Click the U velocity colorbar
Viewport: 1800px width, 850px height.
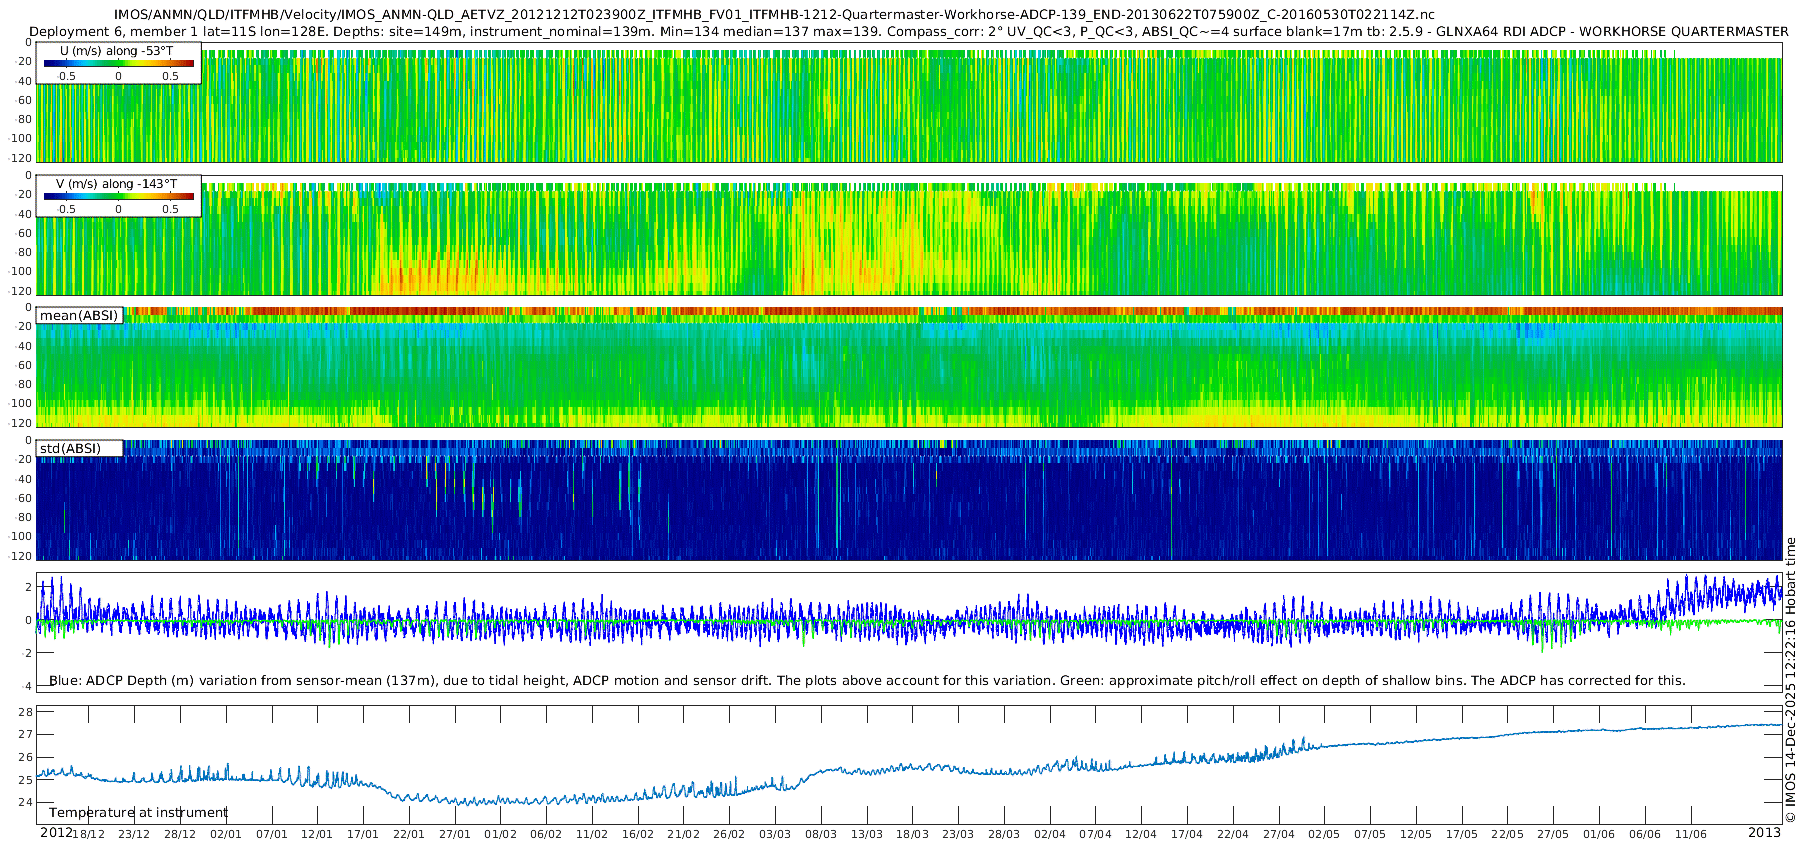pyautogui.click(x=118, y=64)
